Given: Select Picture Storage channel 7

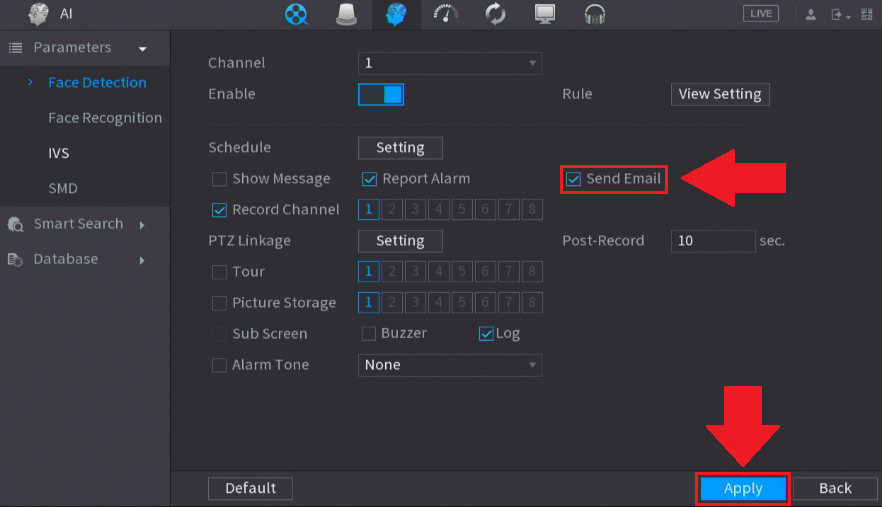Looking at the screenshot, I should 508,303.
